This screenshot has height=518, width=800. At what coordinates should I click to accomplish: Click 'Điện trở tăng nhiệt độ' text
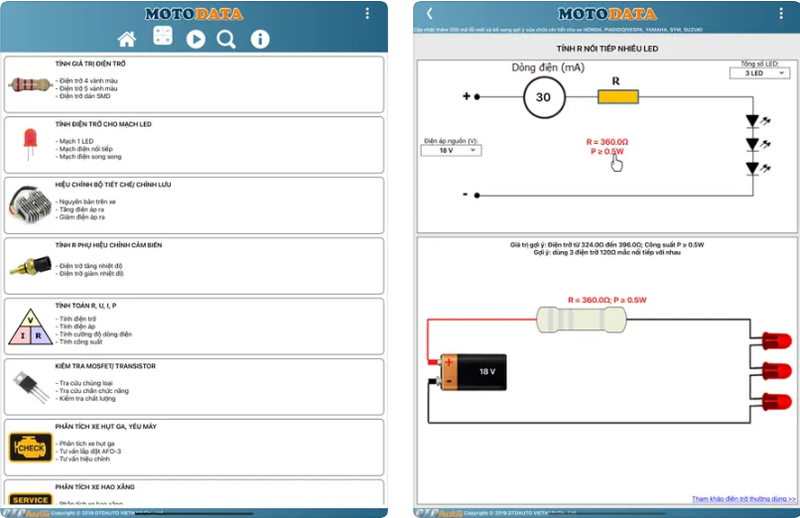click(91, 266)
